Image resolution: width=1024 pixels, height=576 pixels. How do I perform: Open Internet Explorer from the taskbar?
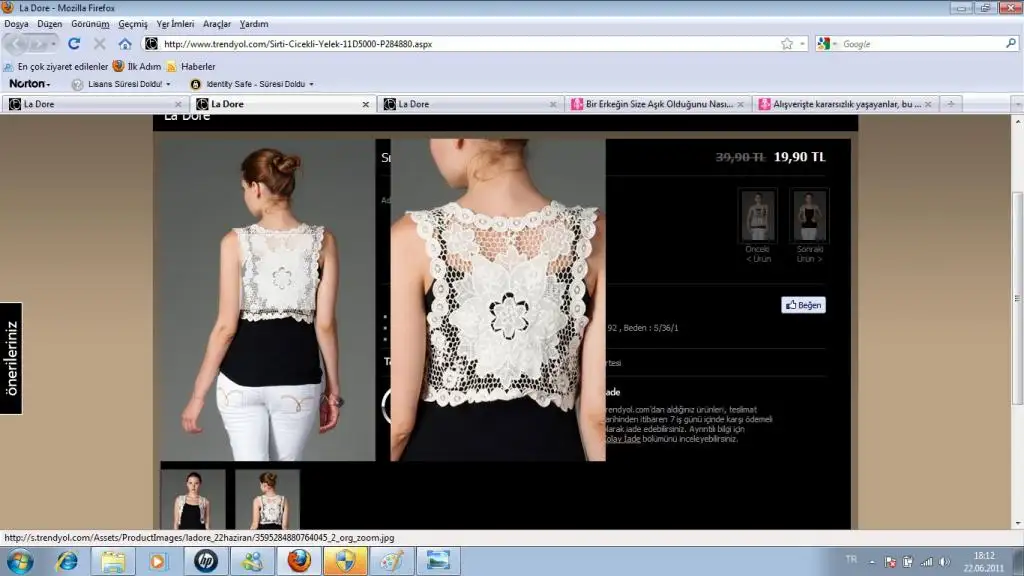tap(67, 561)
